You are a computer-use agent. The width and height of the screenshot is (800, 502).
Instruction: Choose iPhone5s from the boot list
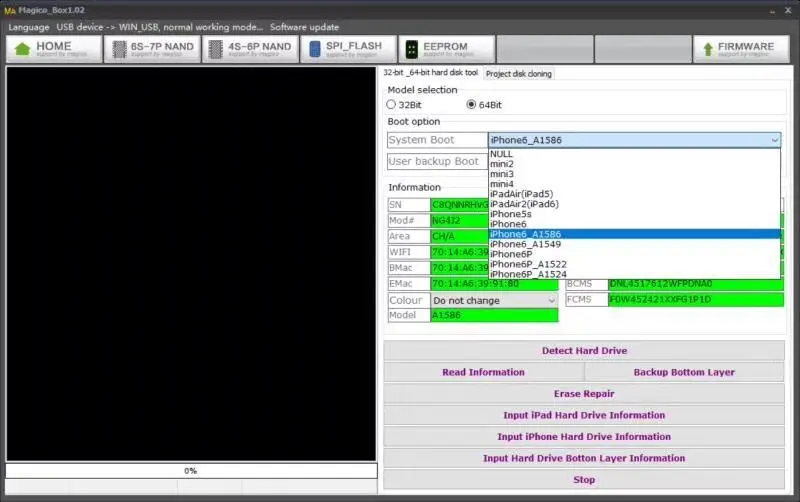[634, 214]
